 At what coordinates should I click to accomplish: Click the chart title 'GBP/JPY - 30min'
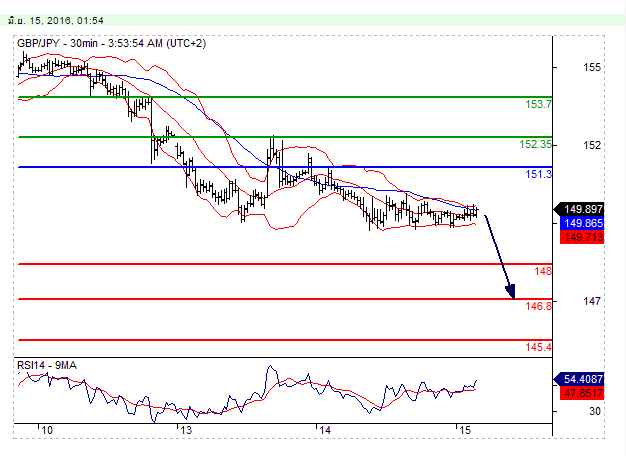(x=57, y=43)
